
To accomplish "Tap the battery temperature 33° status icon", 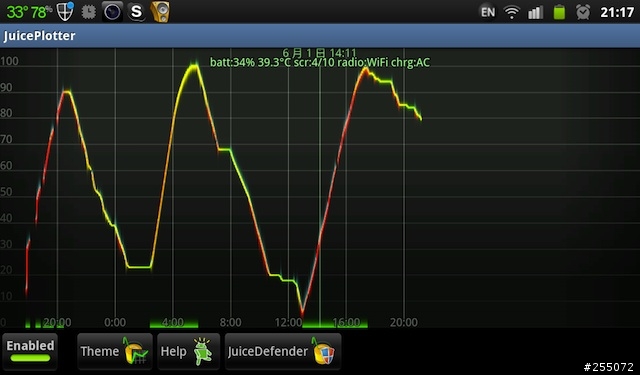I will coord(18,12).
